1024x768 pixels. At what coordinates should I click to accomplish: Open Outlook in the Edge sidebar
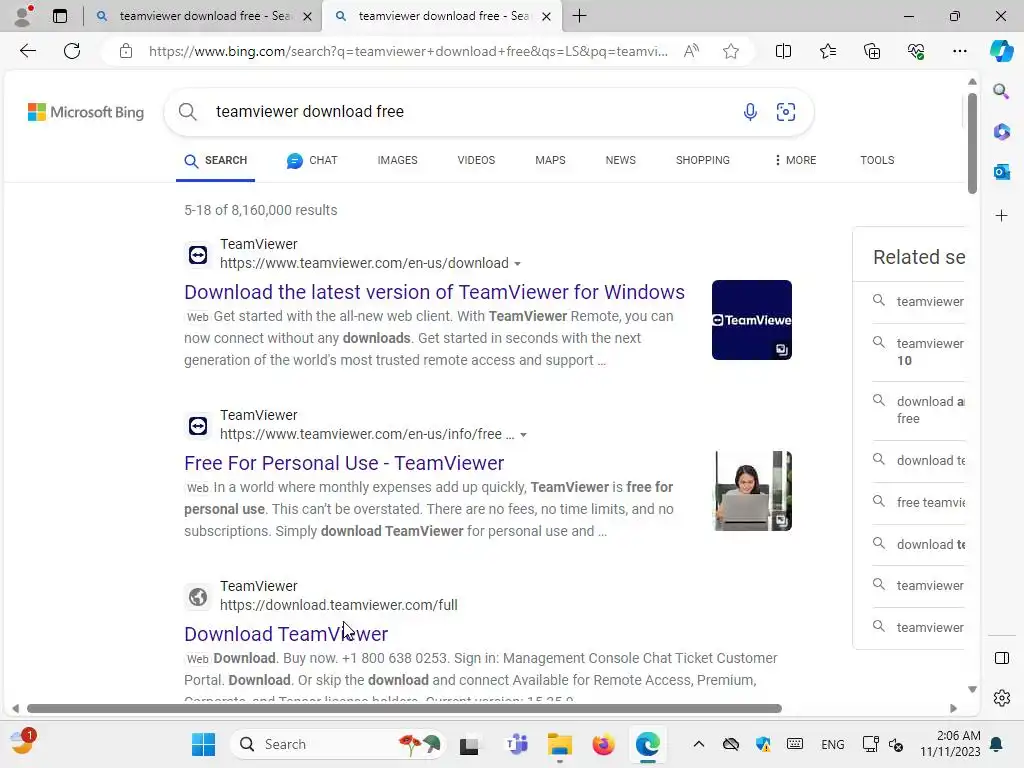1001,172
